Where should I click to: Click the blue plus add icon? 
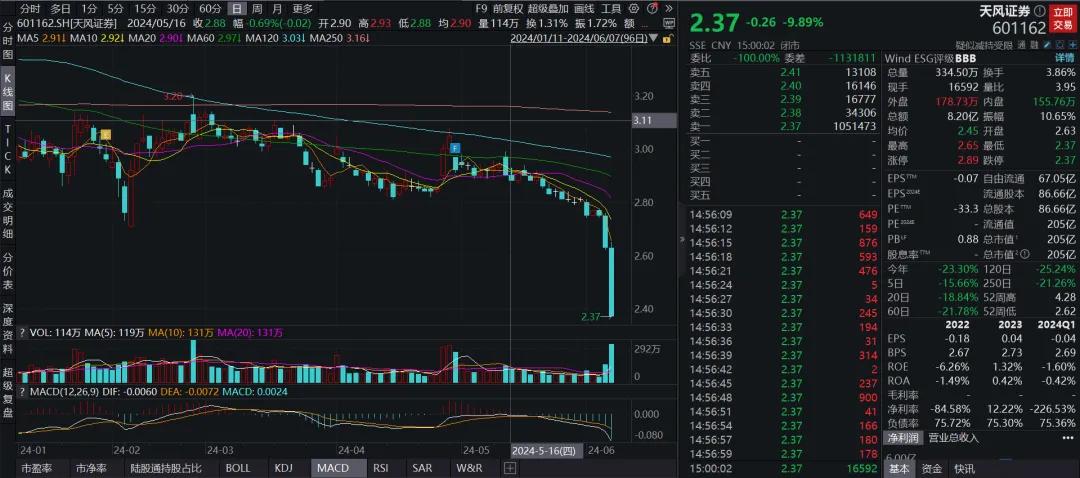(x=1073, y=45)
